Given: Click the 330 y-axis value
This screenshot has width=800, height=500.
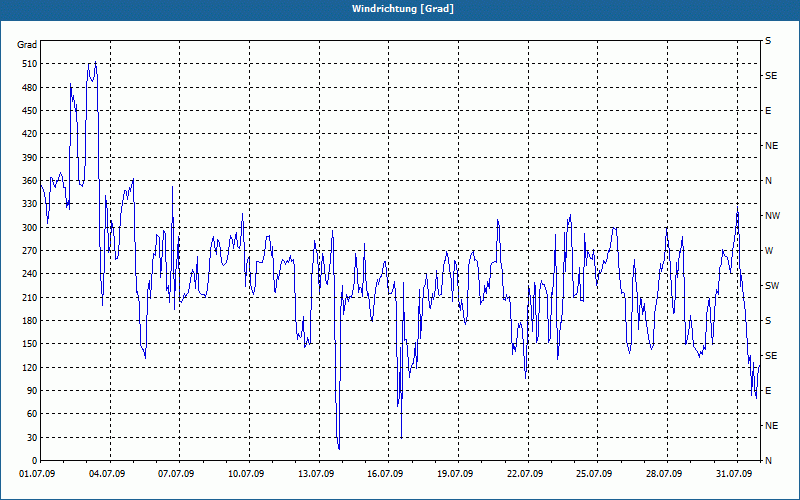Looking at the screenshot, I should (30, 204).
